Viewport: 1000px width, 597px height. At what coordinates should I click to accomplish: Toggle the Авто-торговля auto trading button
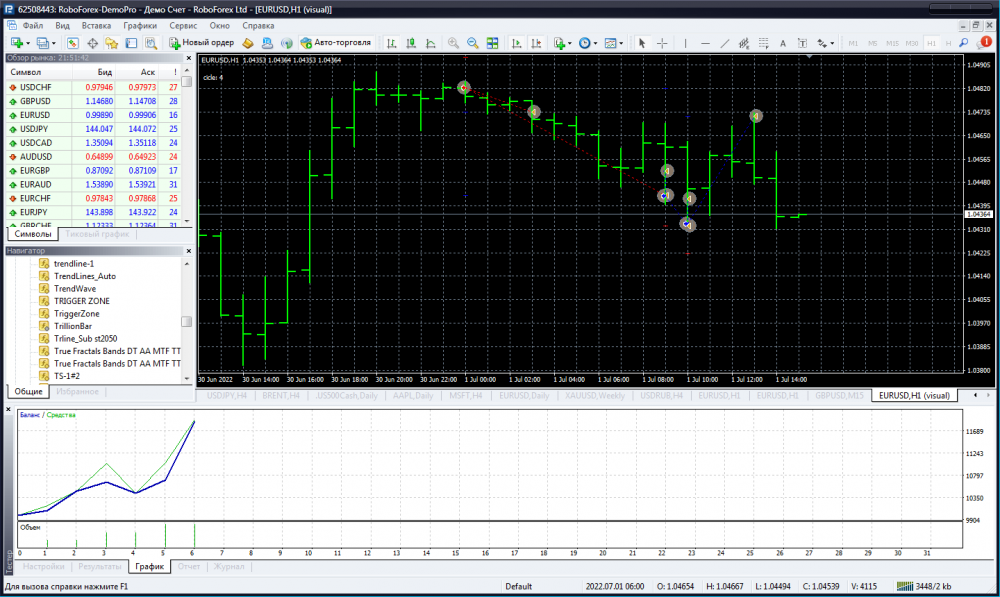click(336, 43)
